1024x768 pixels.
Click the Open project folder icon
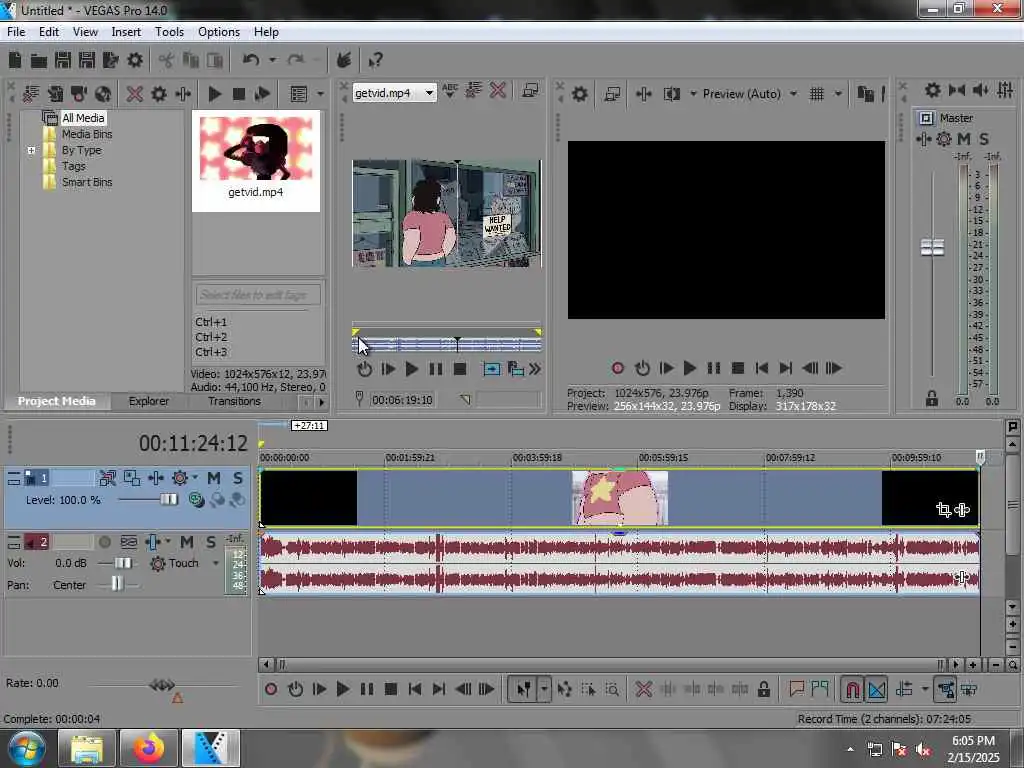click(39, 61)
